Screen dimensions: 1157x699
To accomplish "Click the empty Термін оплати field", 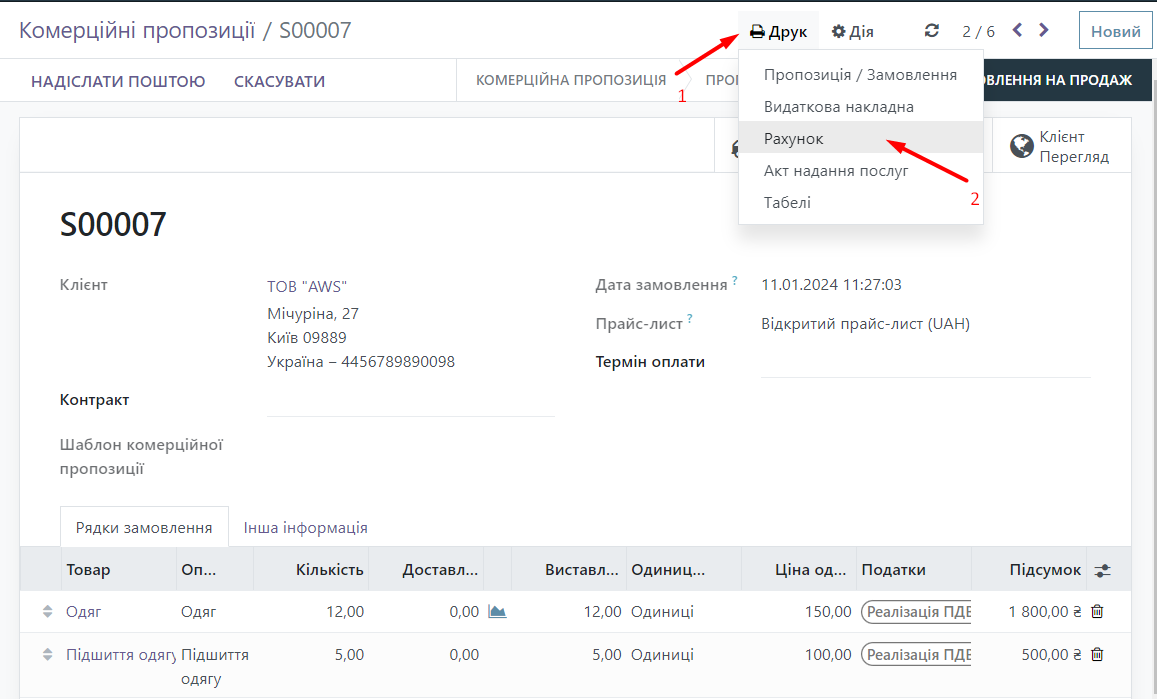I will pos(925,362).
